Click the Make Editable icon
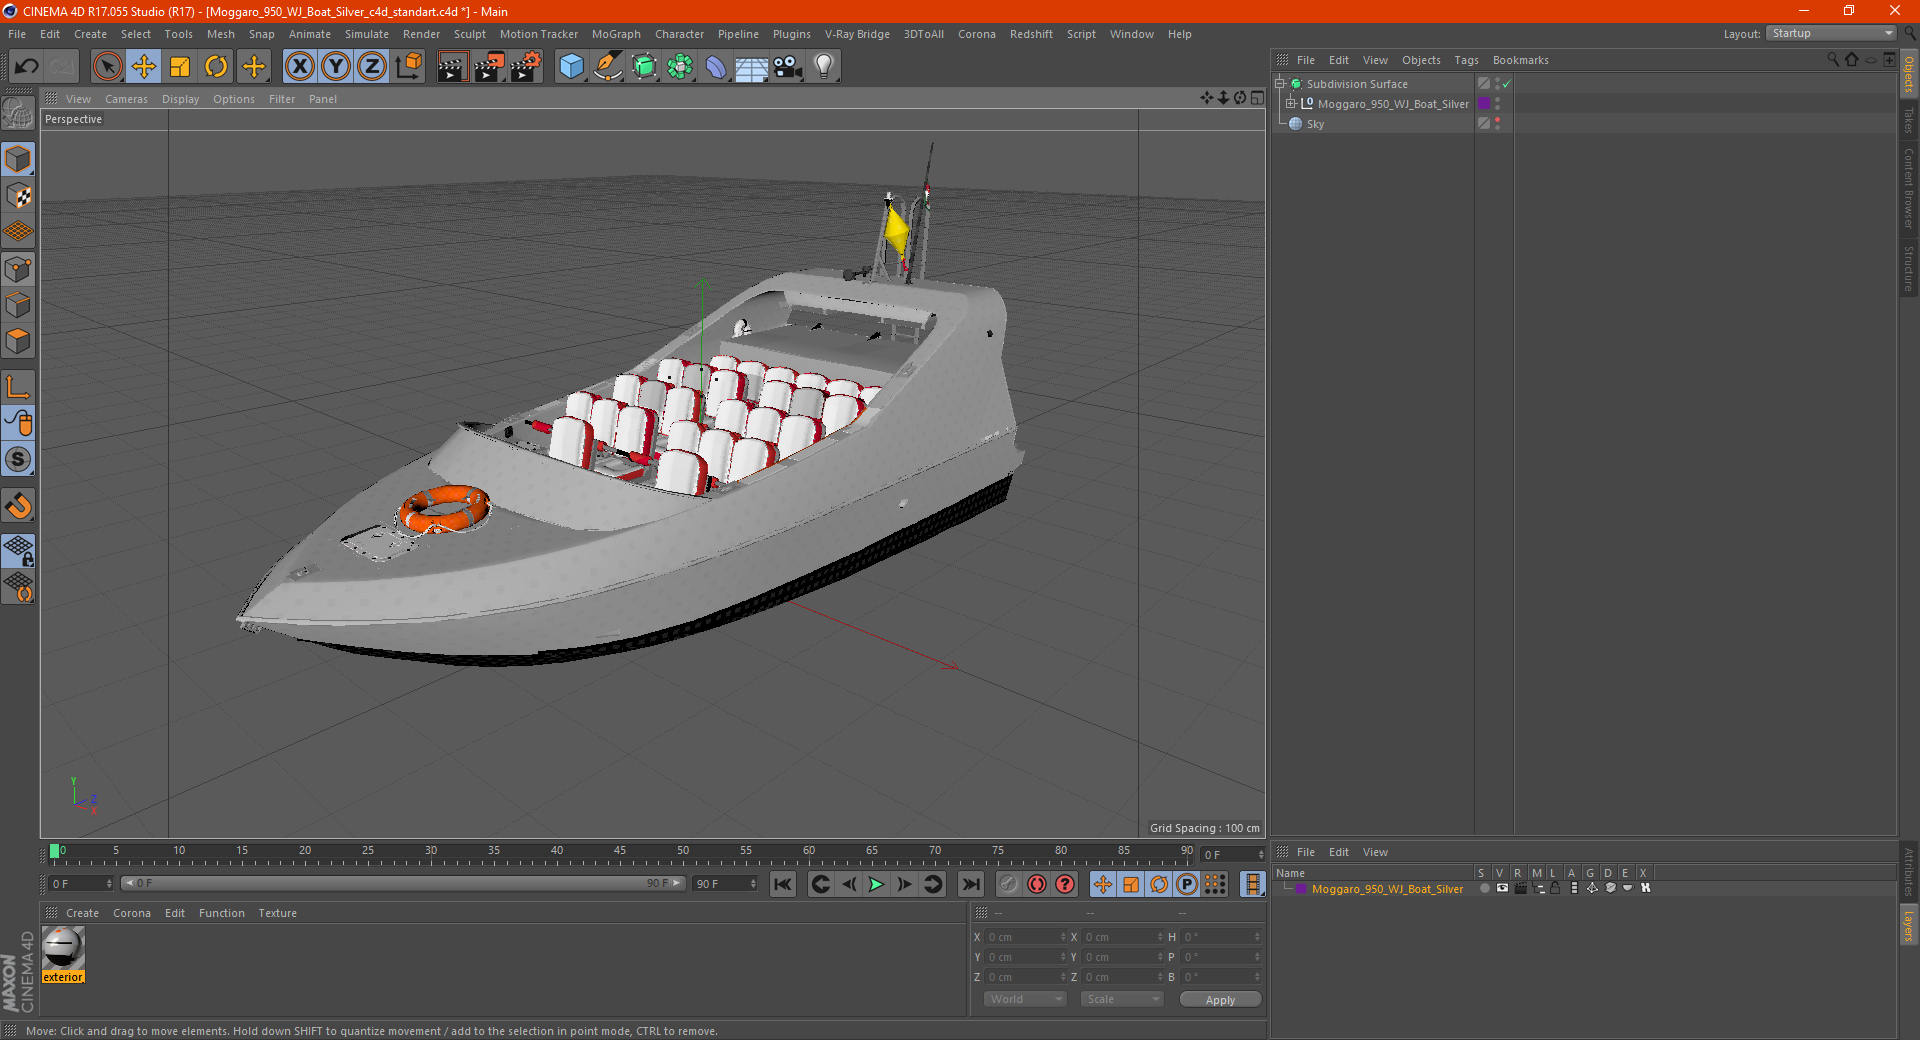Viewport: 1920px width, 1040px height. tap(18, 114)
